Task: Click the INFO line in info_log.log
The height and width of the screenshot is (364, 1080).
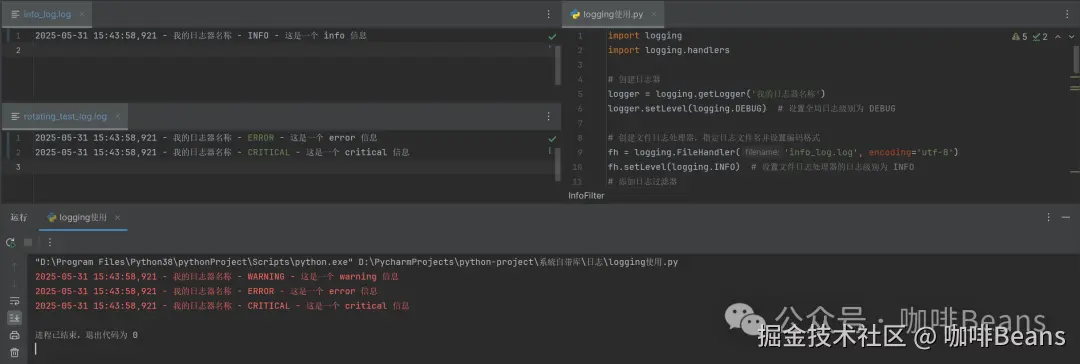Action: click(x=201, y=36)
